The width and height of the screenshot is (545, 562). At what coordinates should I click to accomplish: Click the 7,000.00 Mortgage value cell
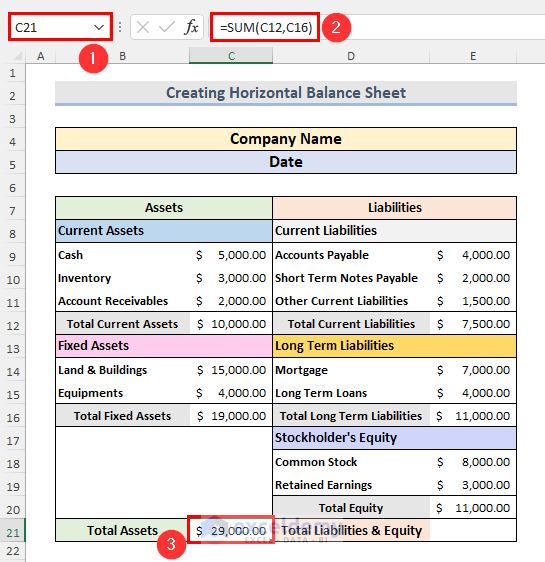click(x=473, y=370)
